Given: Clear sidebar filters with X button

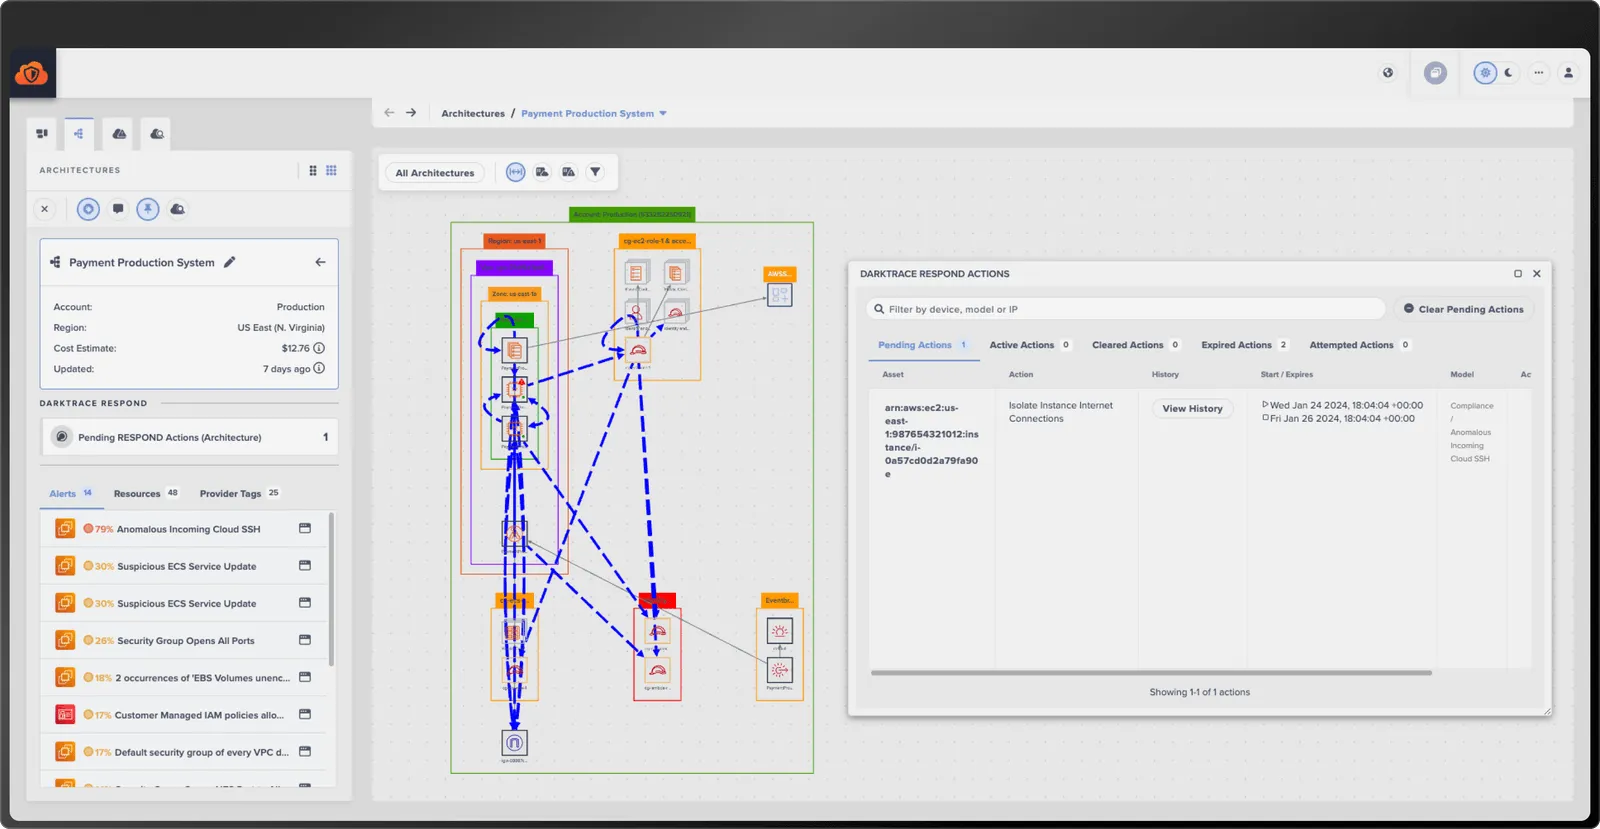Looking at the screenshot, I should (x=44, y=209).
